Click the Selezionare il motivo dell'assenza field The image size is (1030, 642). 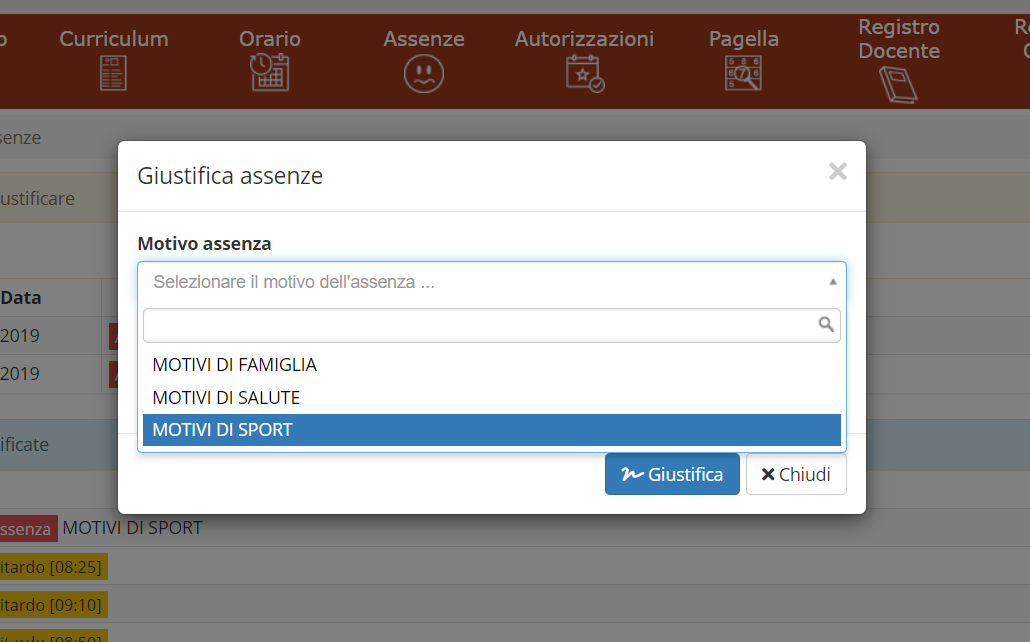pyautogui.click(x=480, y=282)
